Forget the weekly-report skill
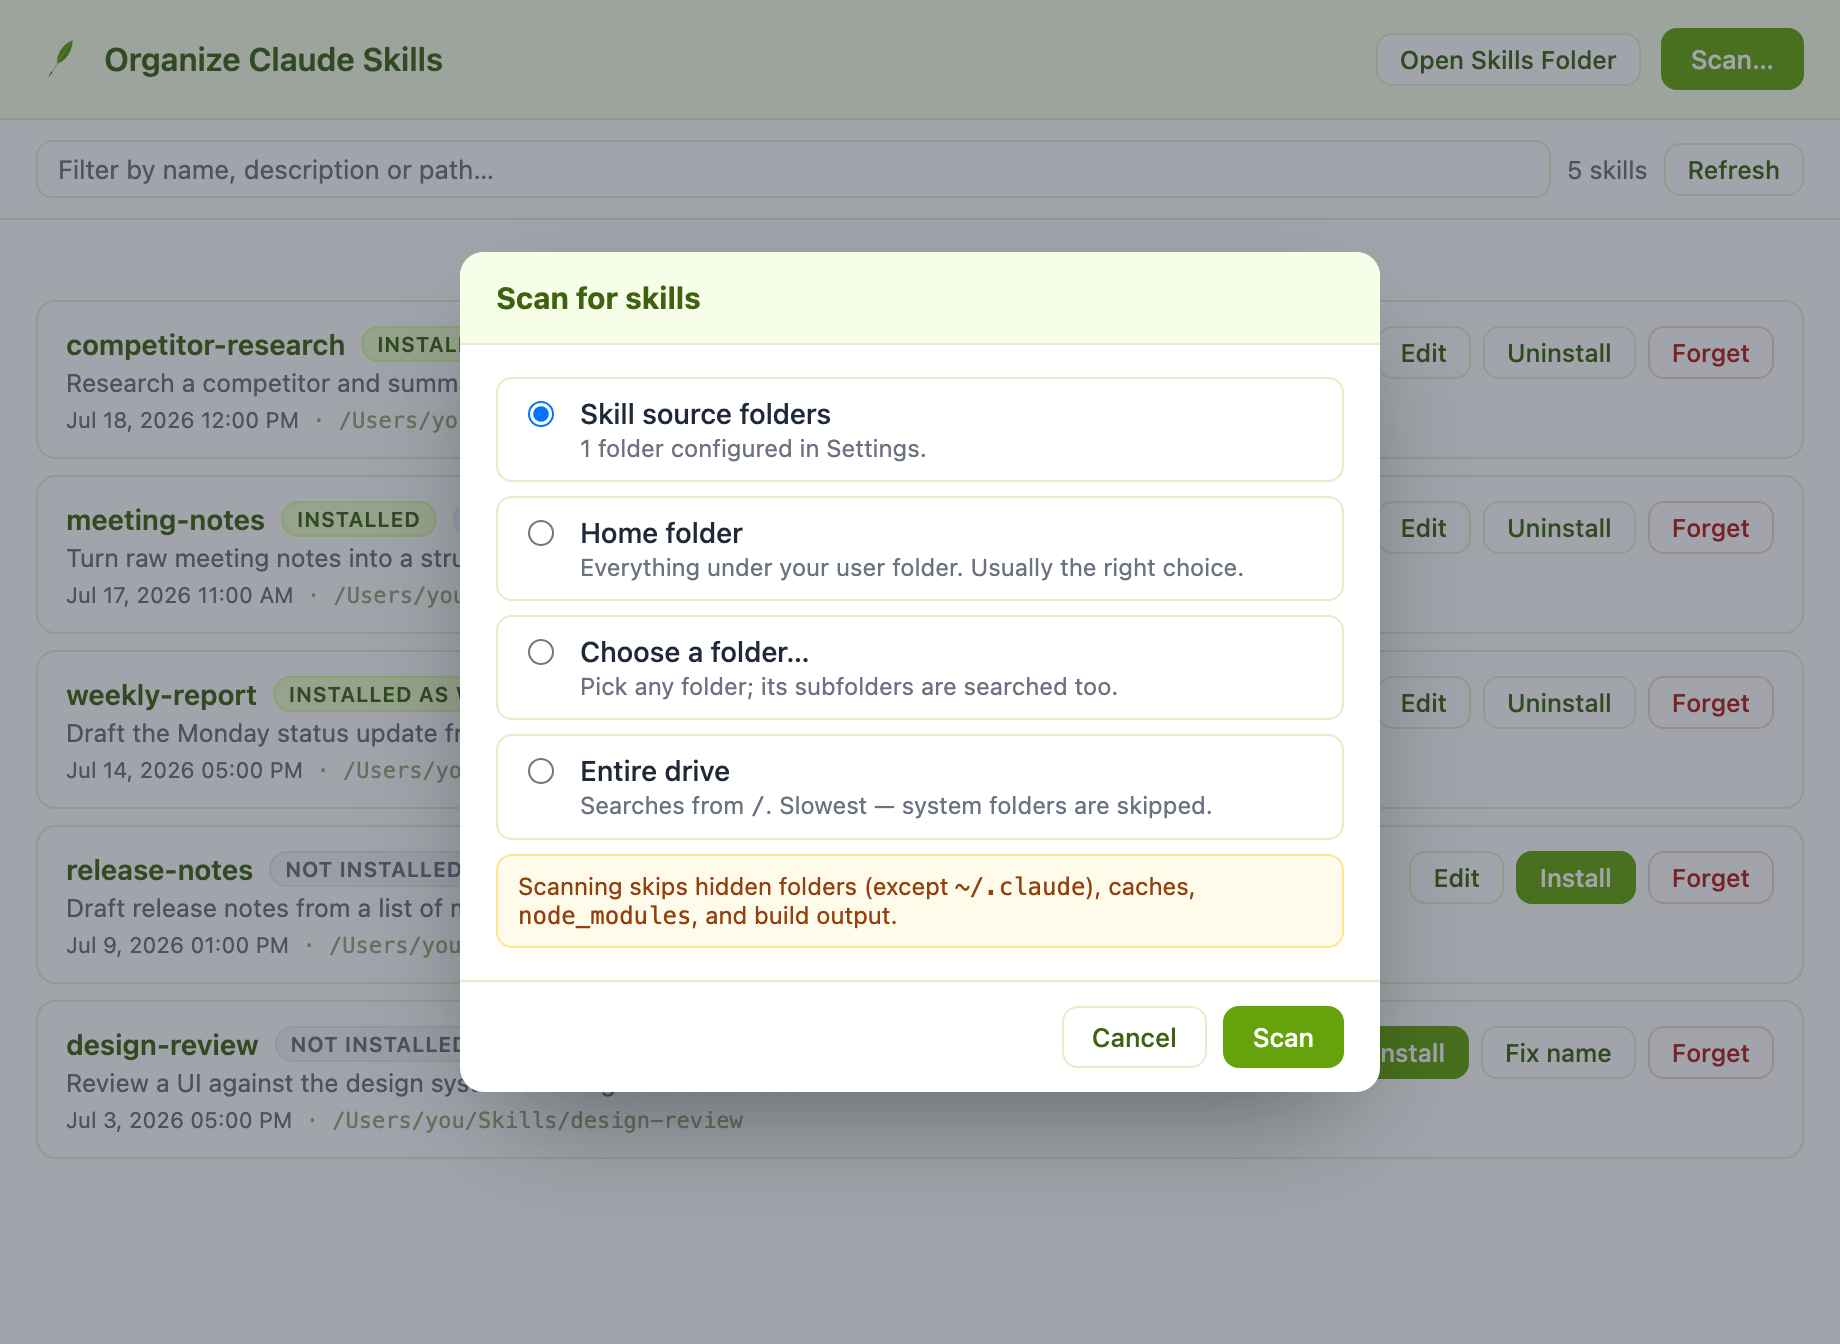 pyautogui.click(x=1711, y=703)
